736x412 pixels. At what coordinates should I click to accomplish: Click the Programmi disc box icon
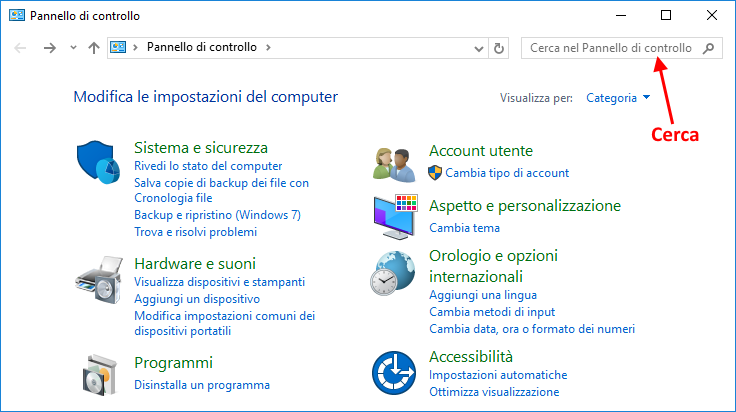tap(100, 375)
